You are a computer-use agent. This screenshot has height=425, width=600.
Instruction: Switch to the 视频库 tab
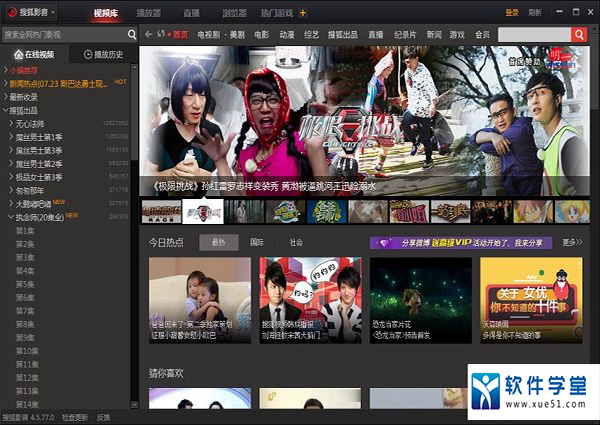106,13
